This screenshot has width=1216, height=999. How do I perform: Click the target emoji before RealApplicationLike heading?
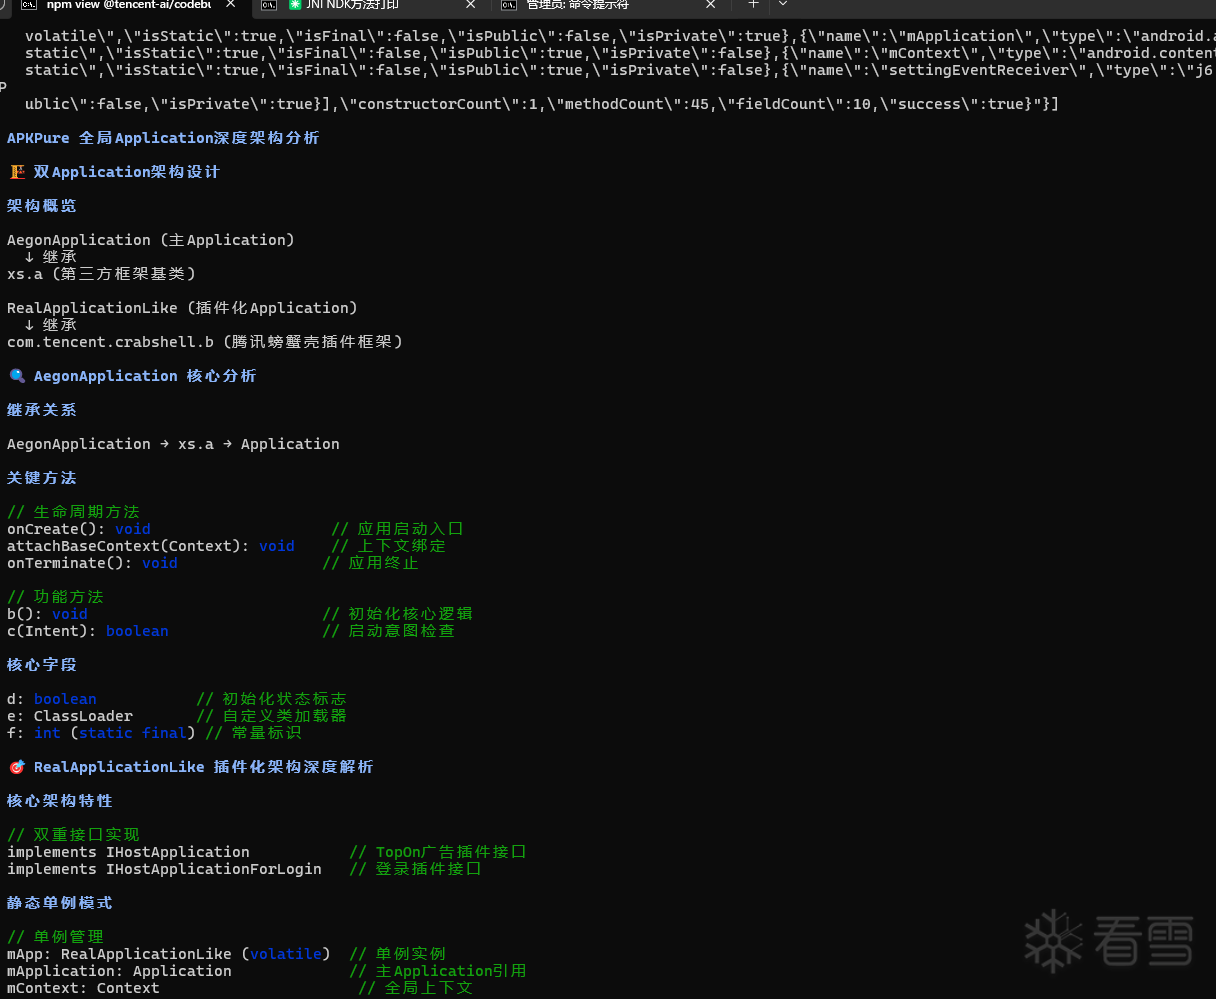[x=16, y=767]
